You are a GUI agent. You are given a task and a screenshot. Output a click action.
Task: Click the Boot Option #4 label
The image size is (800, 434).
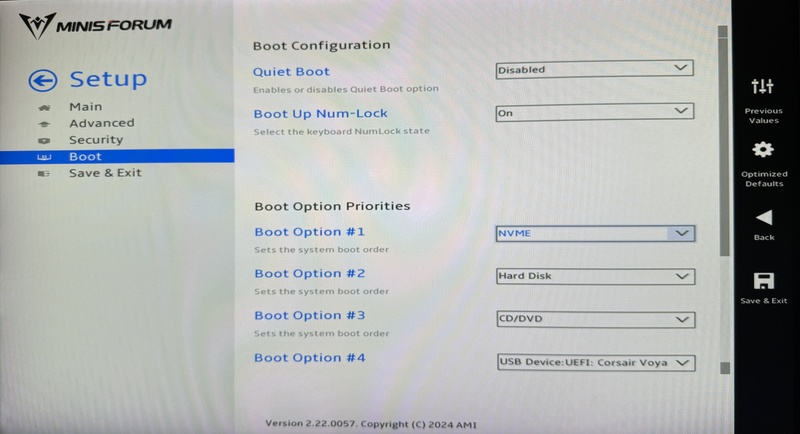(x=310, y=358)
